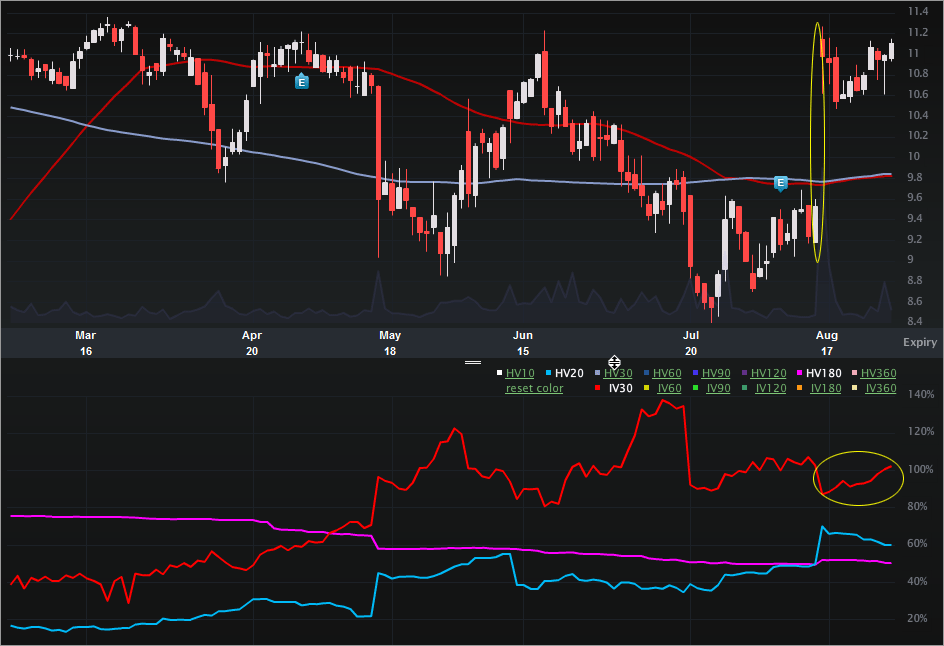Toggle the HV60 volatility series
This screenshot has height=646, width=944.
(667, 373)
